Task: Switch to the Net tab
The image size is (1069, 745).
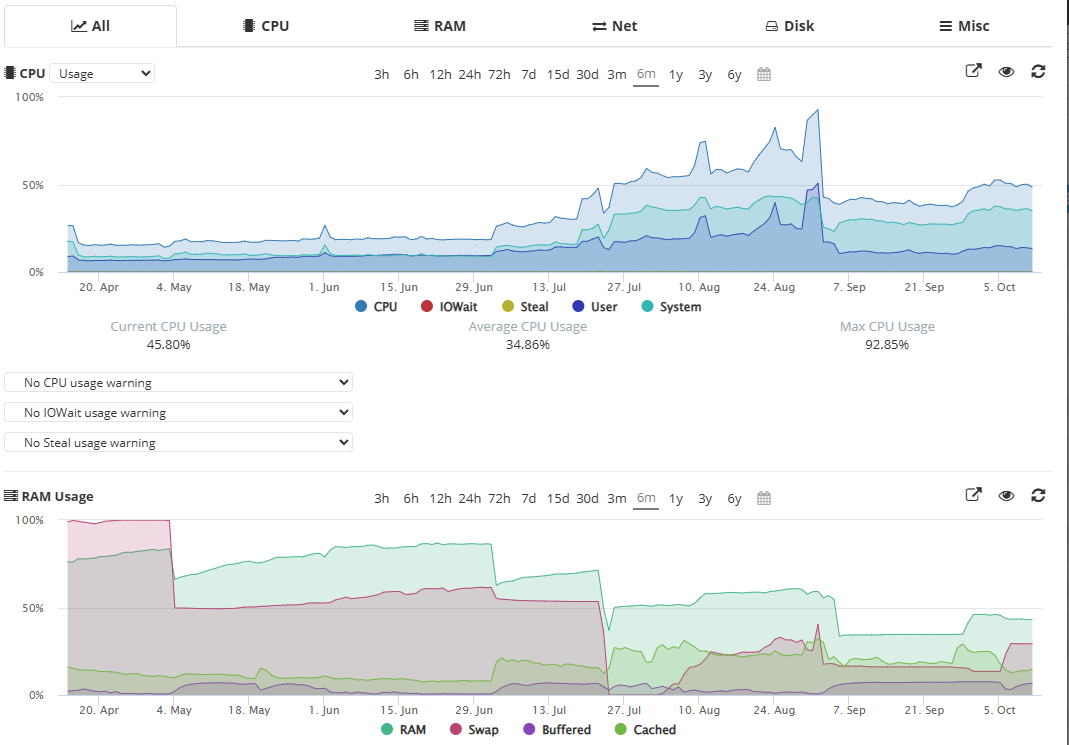Action: click(x=615, y=26)
